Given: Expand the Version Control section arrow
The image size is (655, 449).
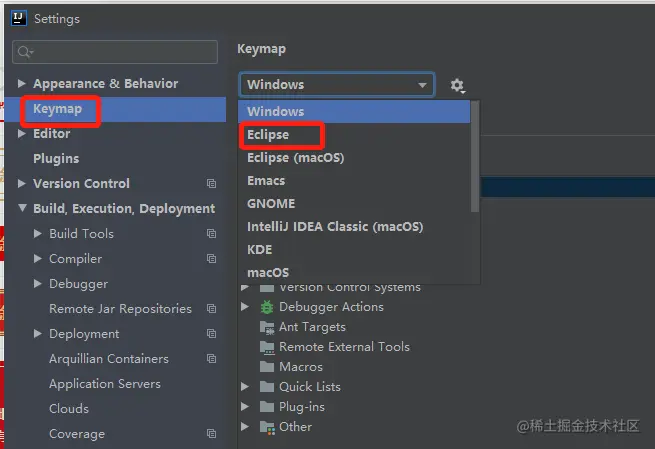Looking at the screenshot, I should 21,184.
